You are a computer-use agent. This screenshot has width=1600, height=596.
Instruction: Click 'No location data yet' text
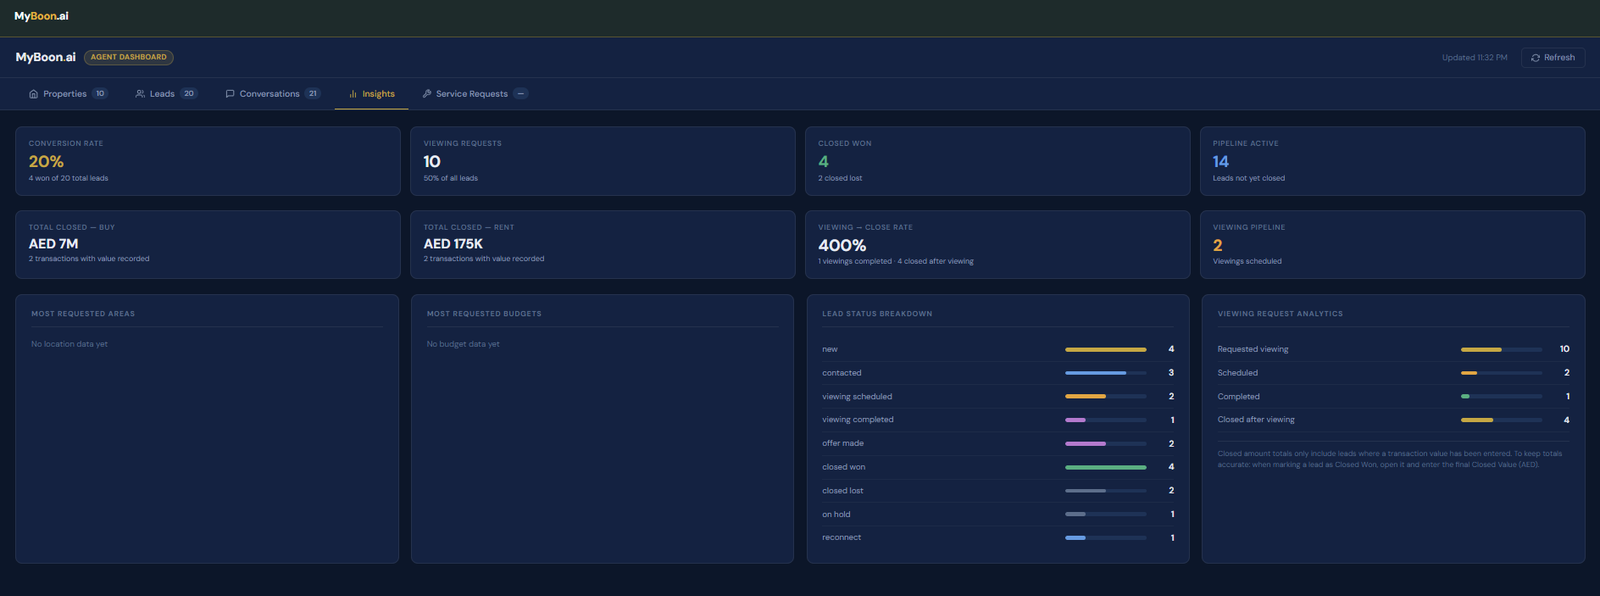coord(69,344)
